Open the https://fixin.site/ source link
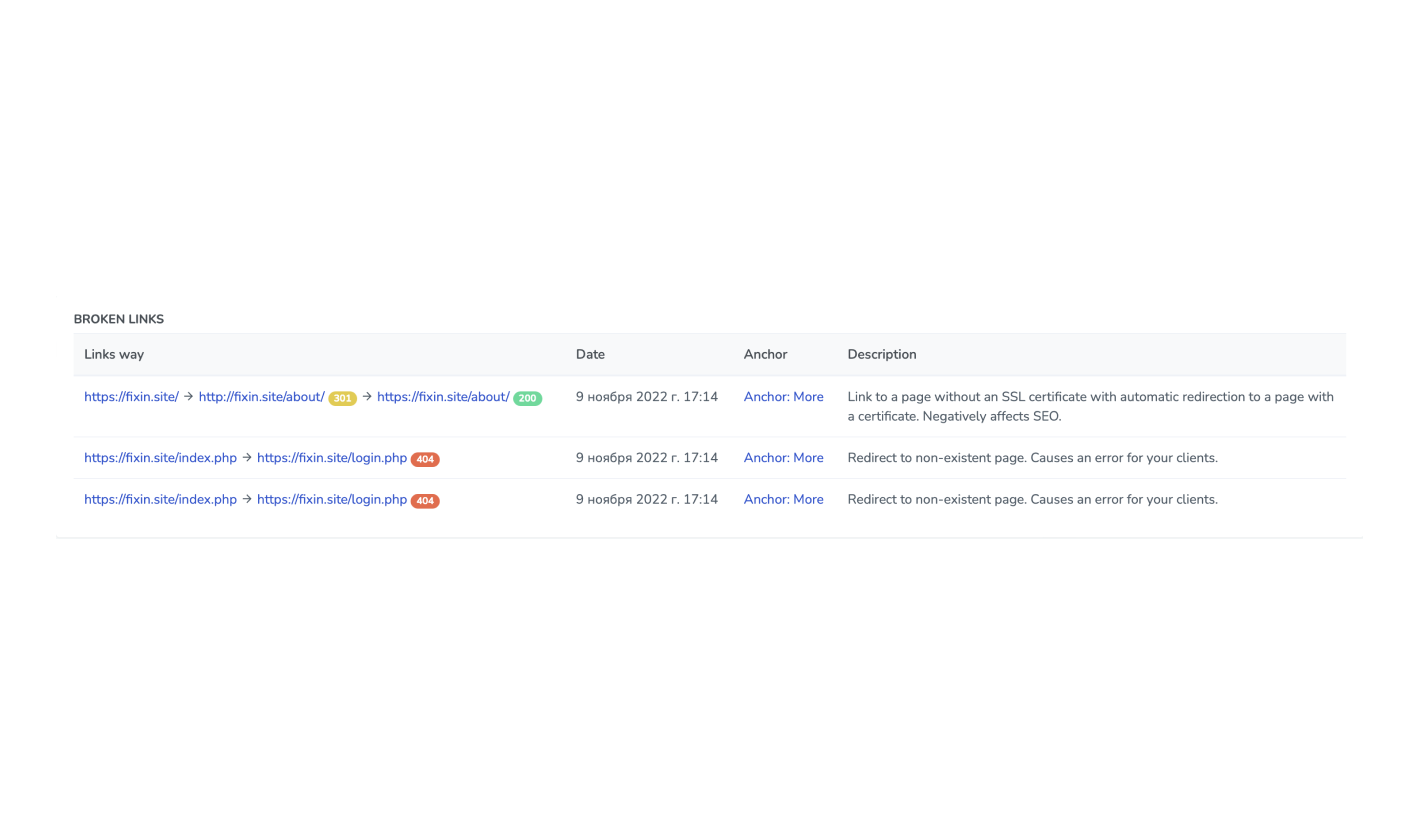 [x=131, y=397]
